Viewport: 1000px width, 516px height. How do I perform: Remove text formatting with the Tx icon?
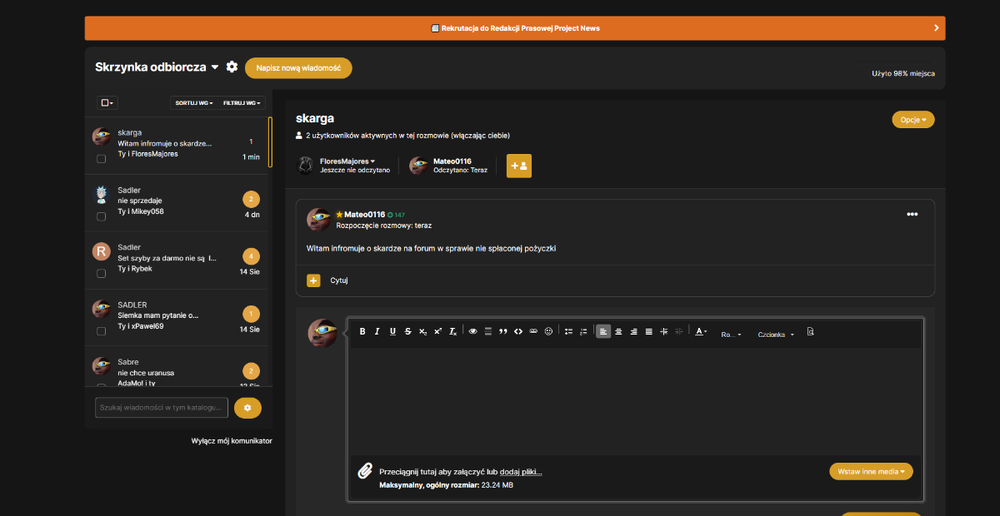pos(453,332)
